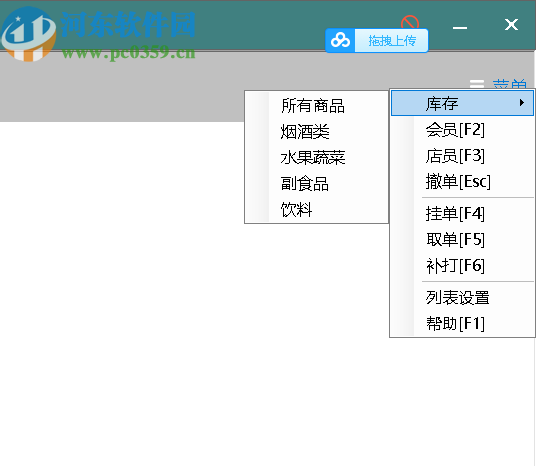Click the Baidu cloud icon

point(340,41)
